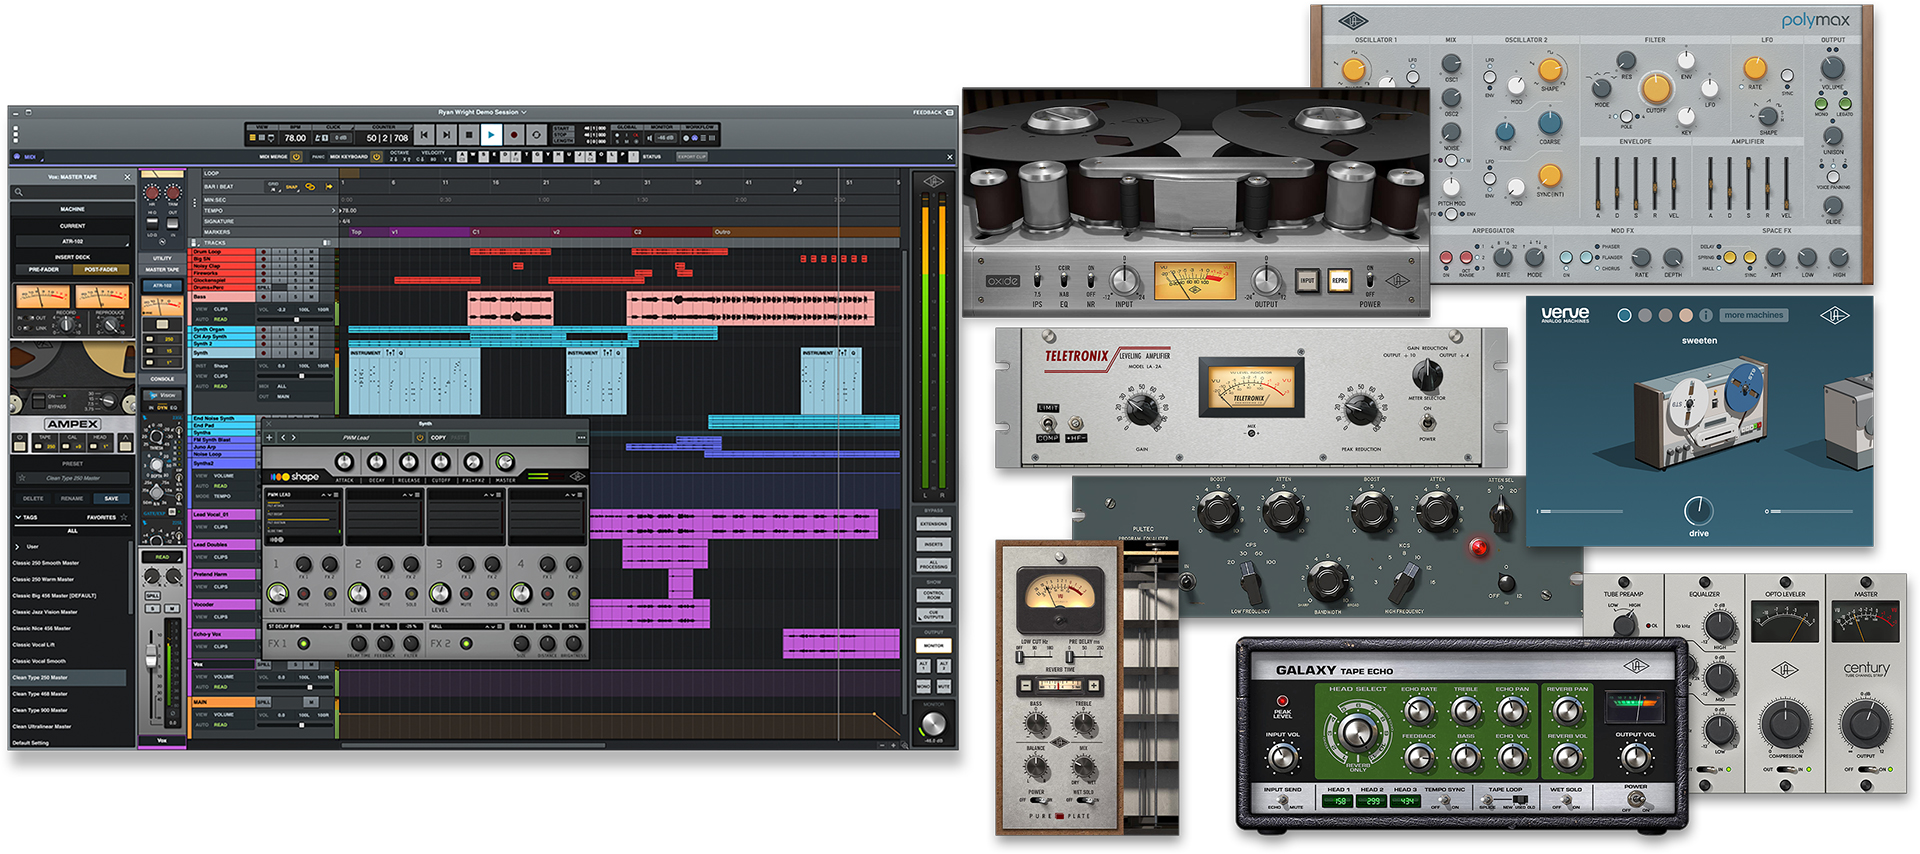Screen dimensions: 1920x854
Task: Click the go-to-end transport button
Action: pos(446,135)
